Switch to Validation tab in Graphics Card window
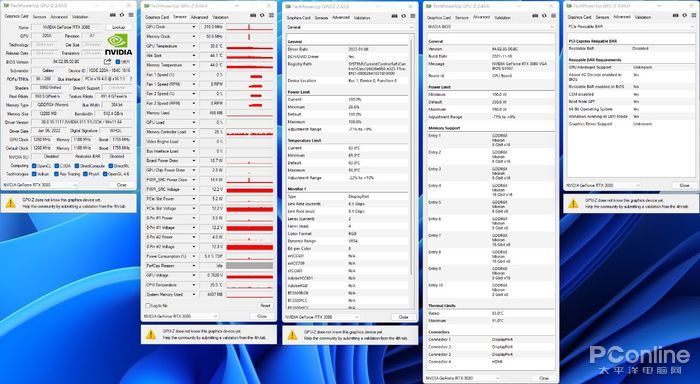This screenshot has height=384, width=700. pos(80,17)
